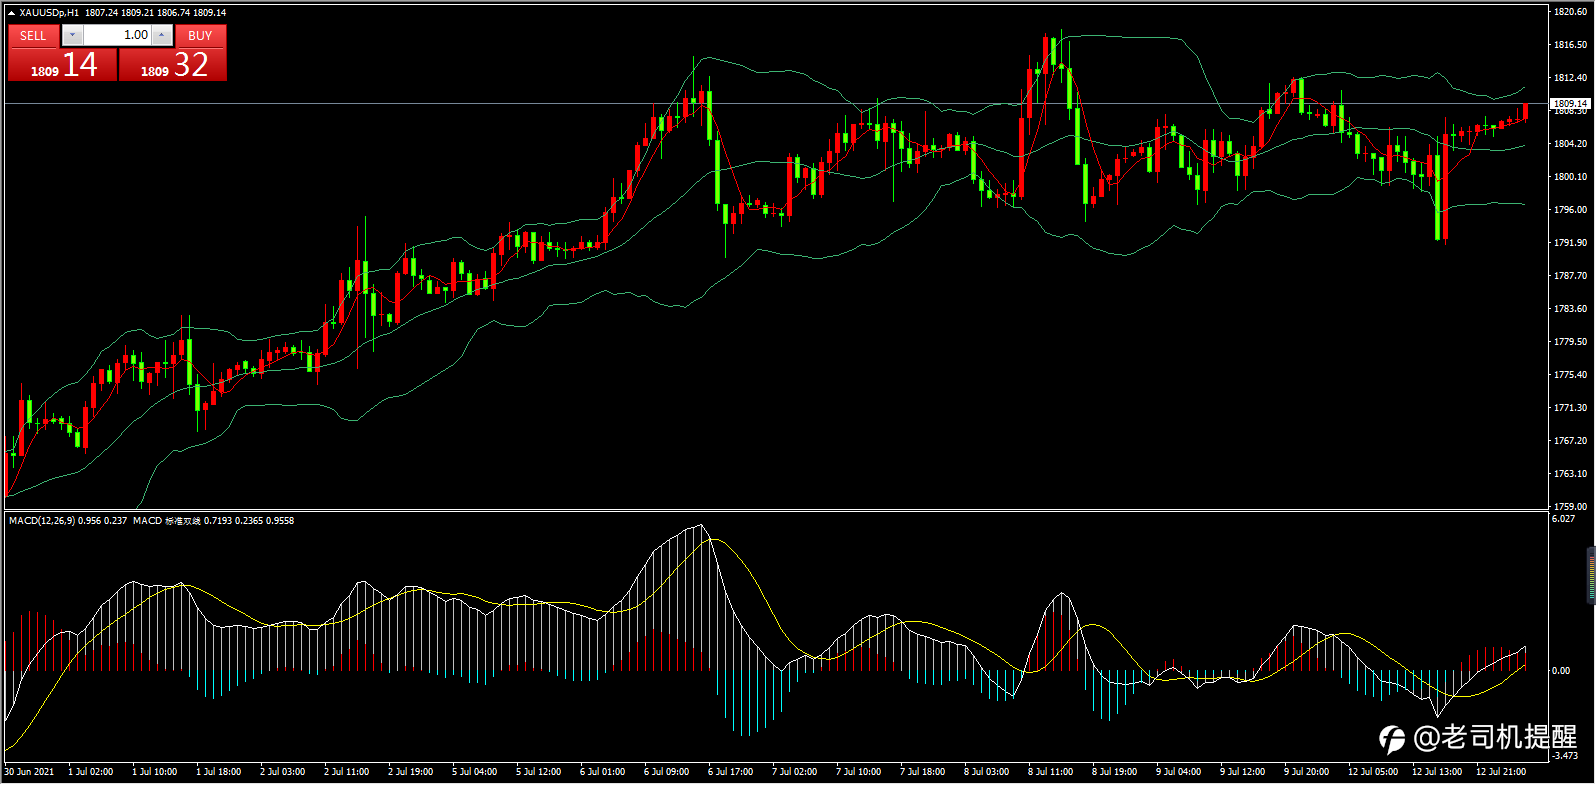The width and height of the screenshot is (1596, 785).
Task: Click the 6 Jul 17:00 time label
Action: coord(730,772)
